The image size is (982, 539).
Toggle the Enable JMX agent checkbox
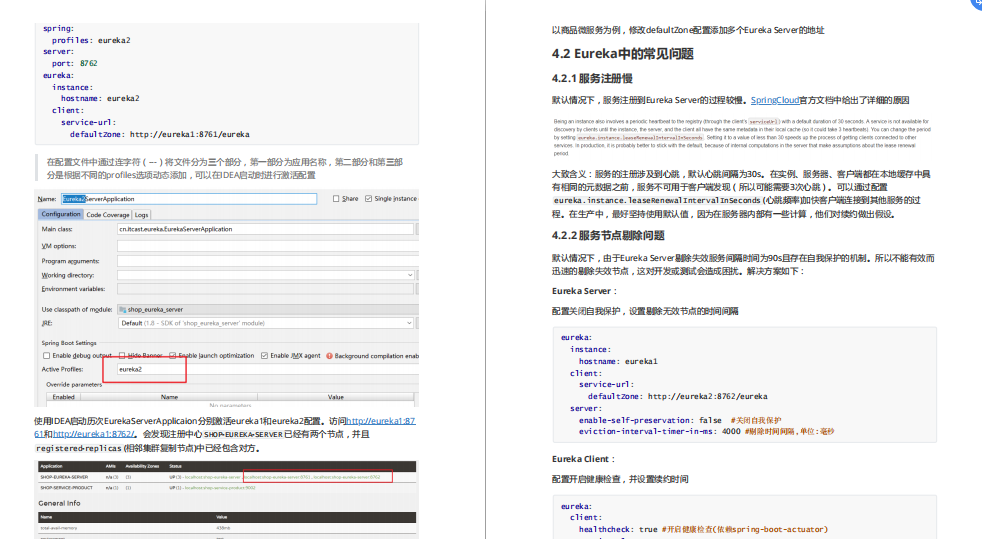[264, 356]
